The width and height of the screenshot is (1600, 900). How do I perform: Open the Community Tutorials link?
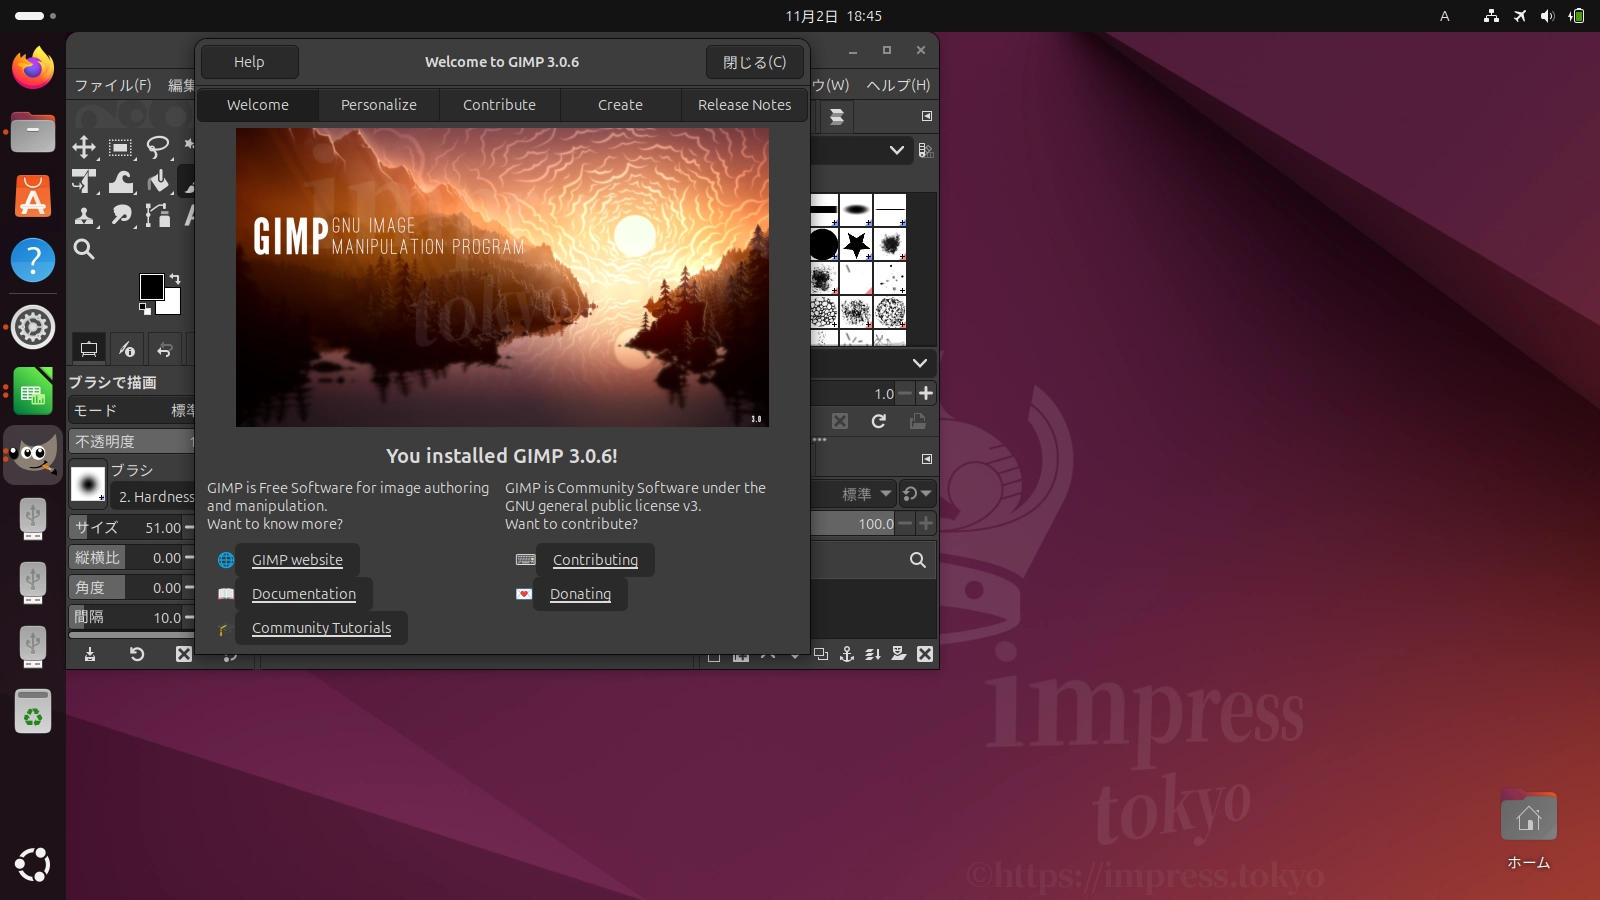pyautogui.click(x=321, y=628)
